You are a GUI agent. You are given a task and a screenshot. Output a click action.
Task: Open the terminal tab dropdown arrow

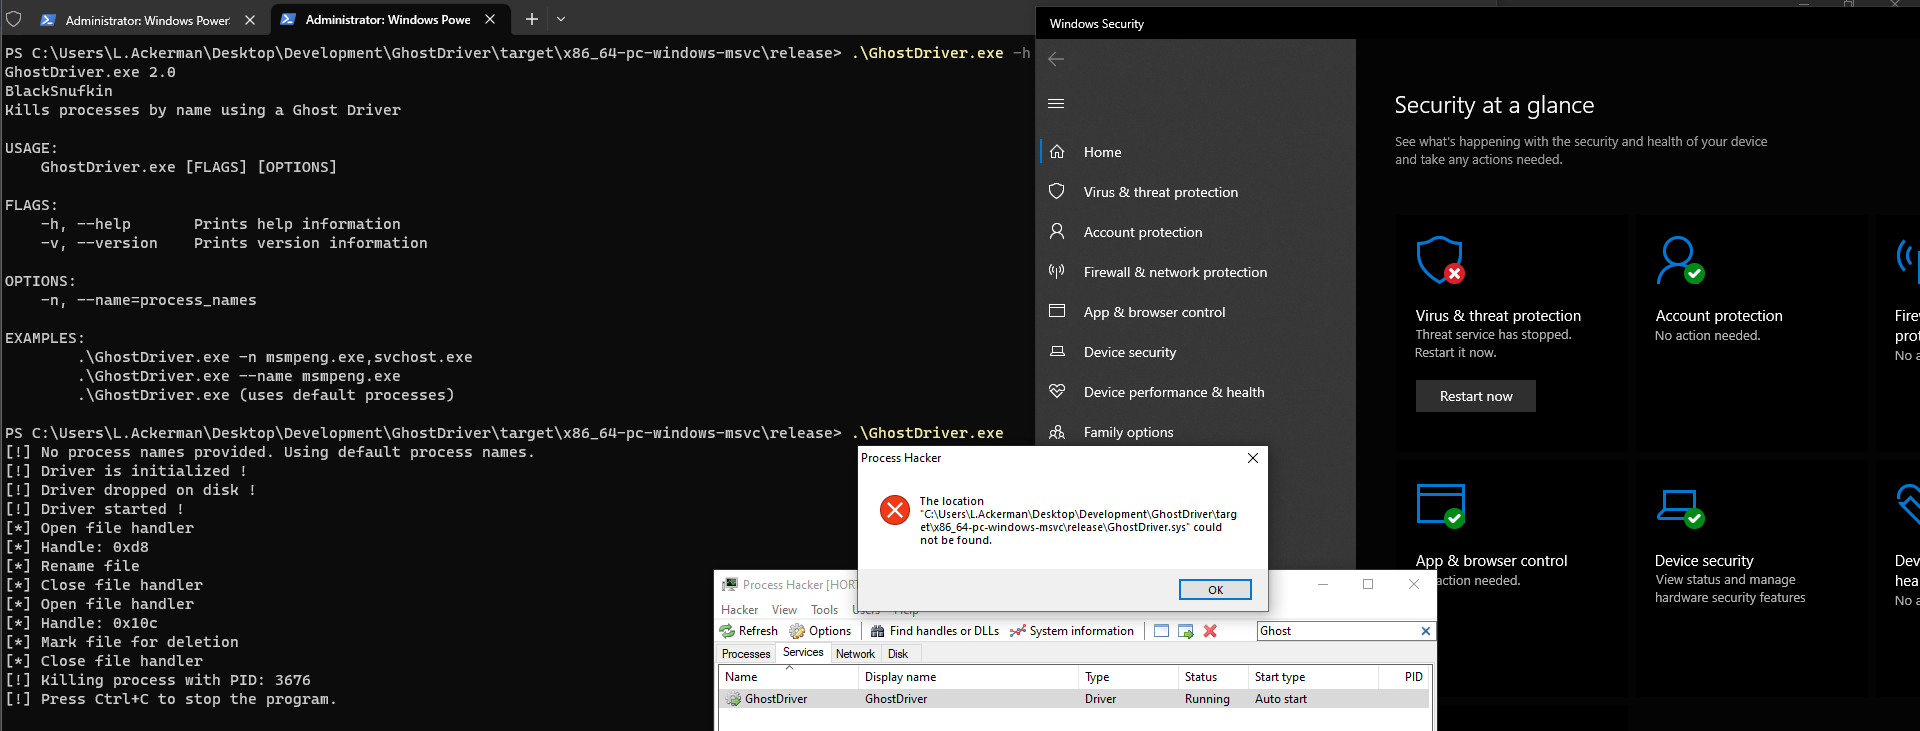click(561, 19)
